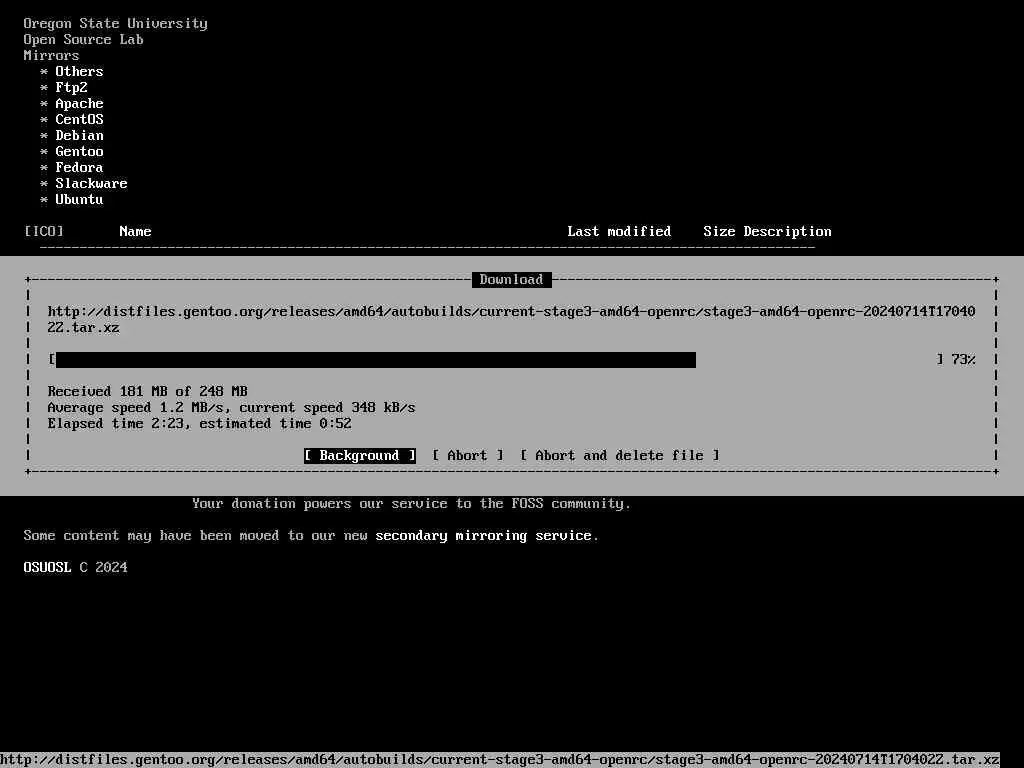Follow the Apache mirror link
The image size is (1024, 768).
coord(79,103)
